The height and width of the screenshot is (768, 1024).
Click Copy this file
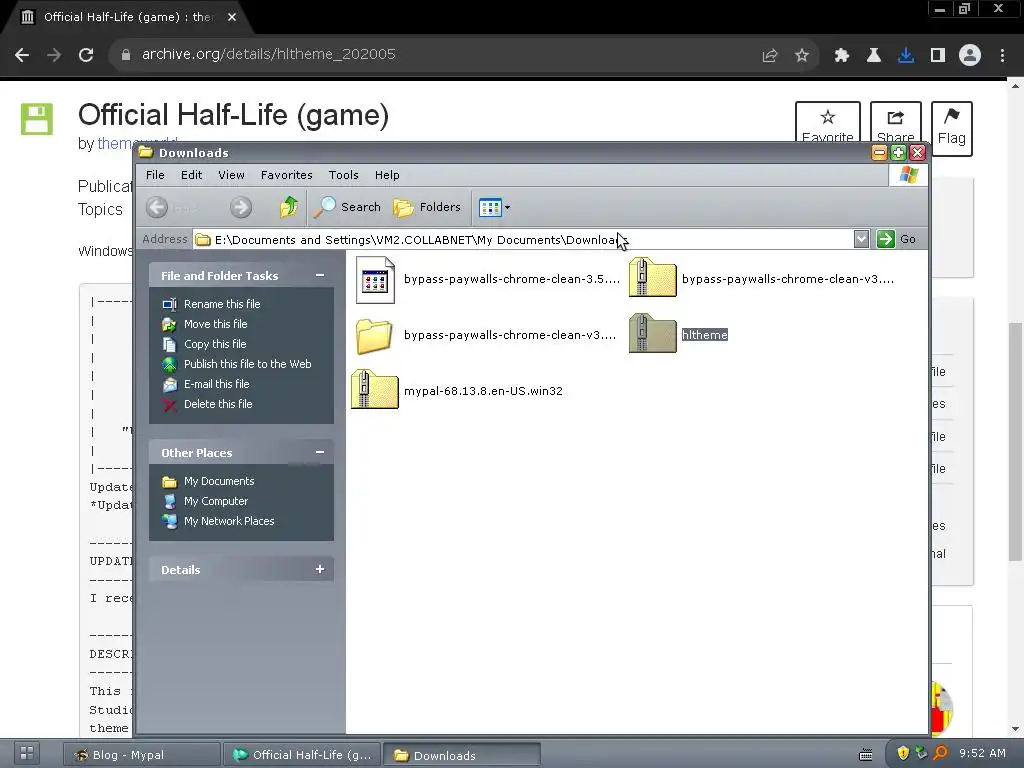pyautogui.click(x=215, y=344)
